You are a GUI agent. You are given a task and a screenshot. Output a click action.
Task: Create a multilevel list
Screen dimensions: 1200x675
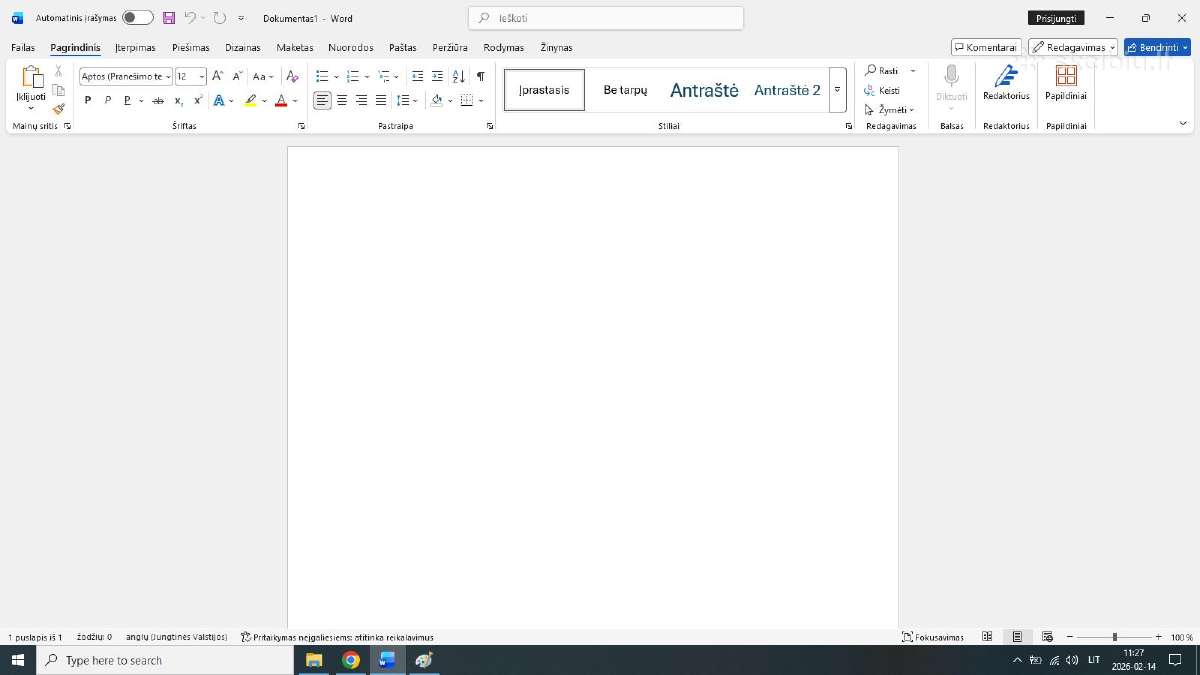(384, 76)
